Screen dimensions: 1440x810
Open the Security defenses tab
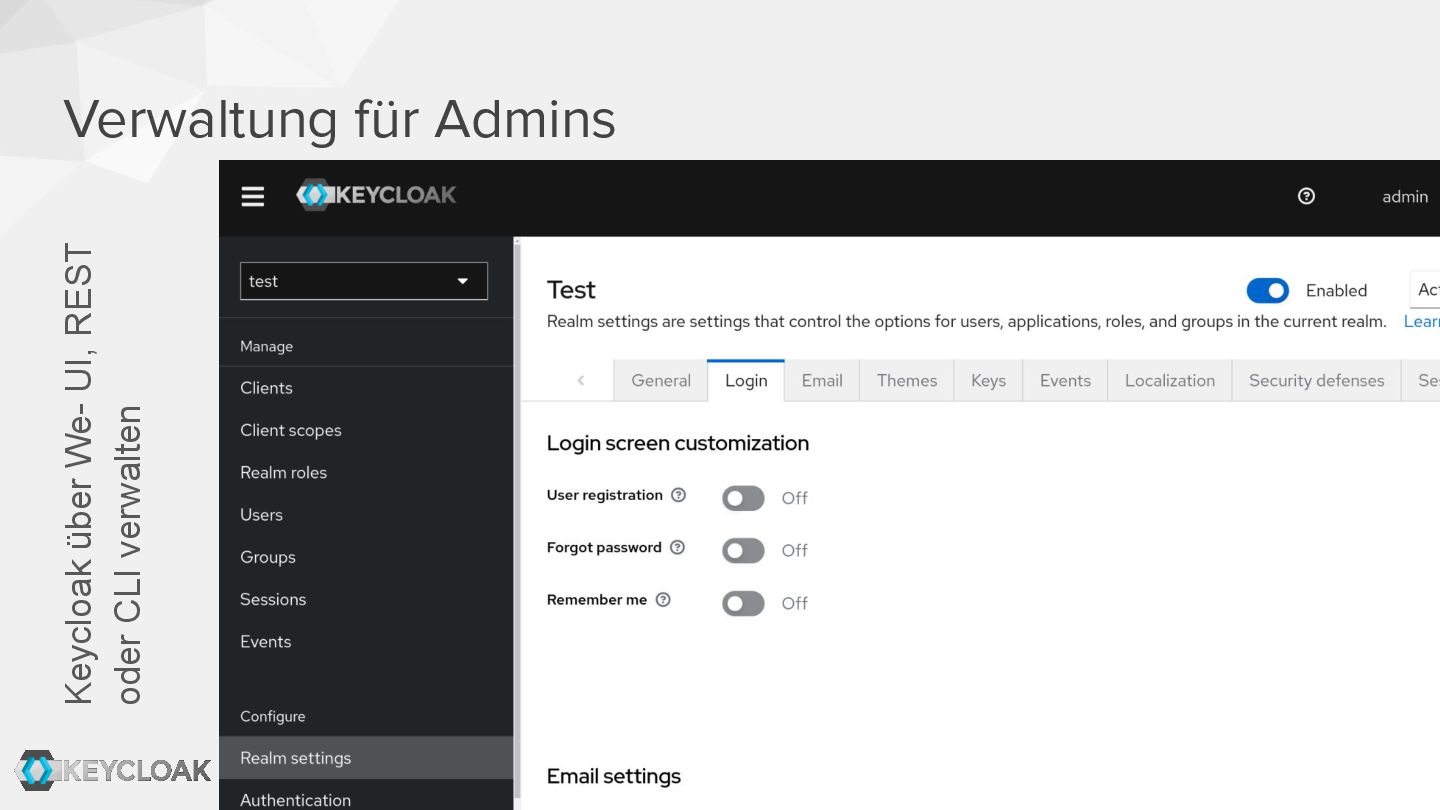pyautogui.click(x=1316, y=380)
